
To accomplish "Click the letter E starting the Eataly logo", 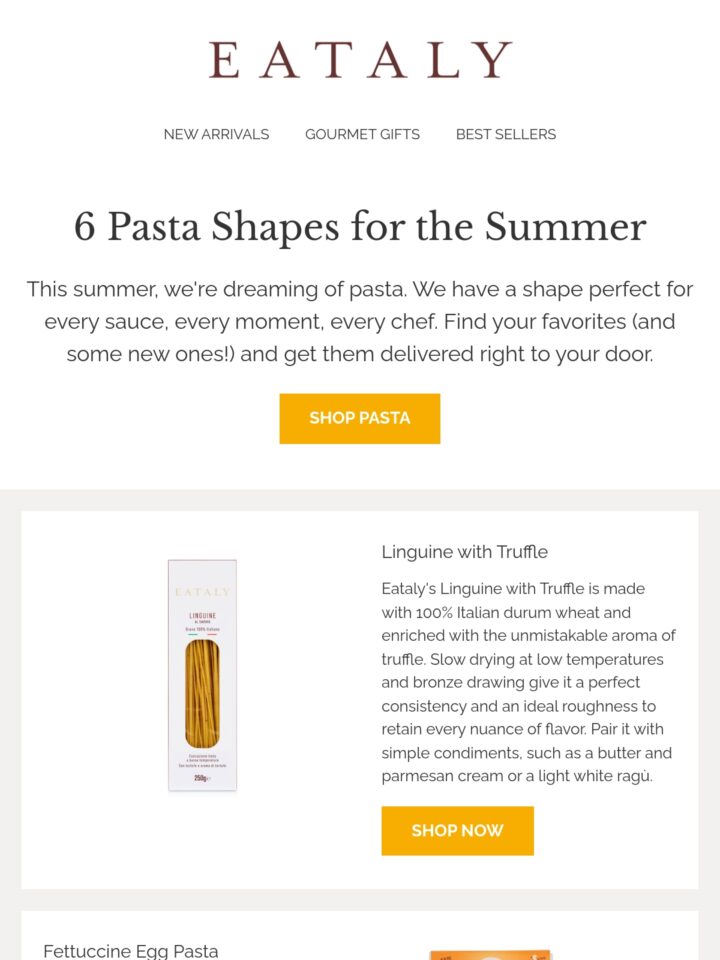I will [224, 60].
